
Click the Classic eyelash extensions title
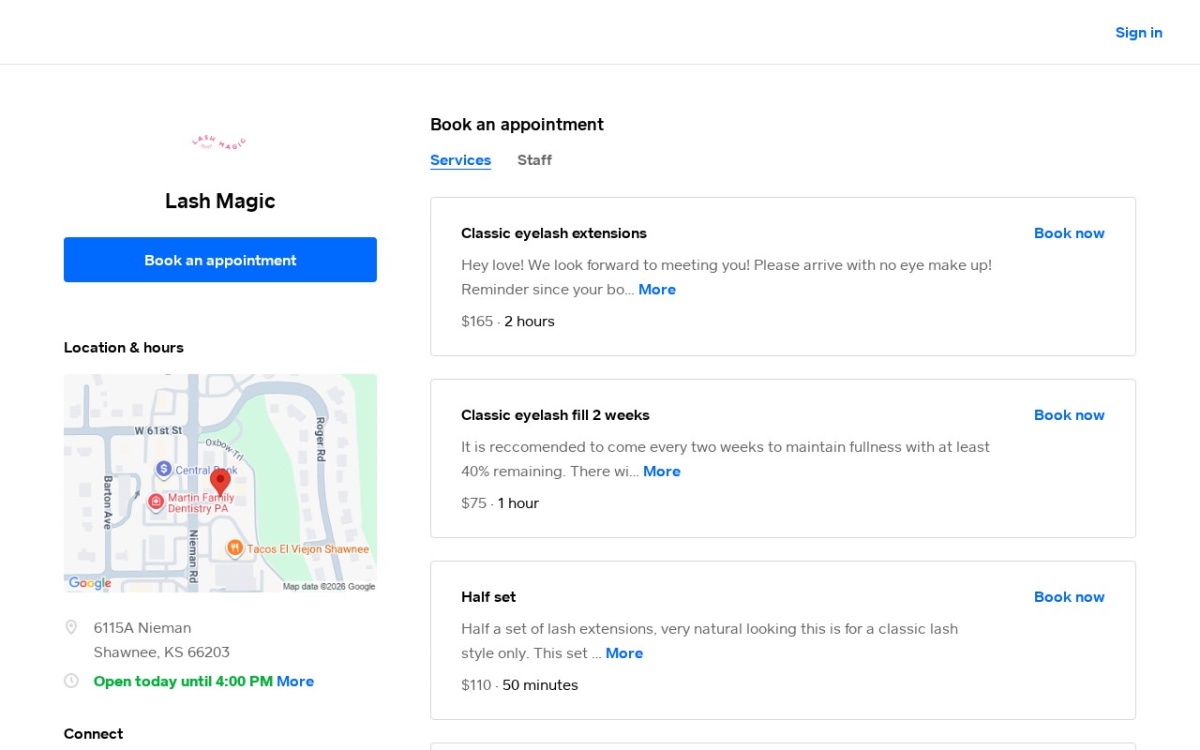tap(554, 233)
